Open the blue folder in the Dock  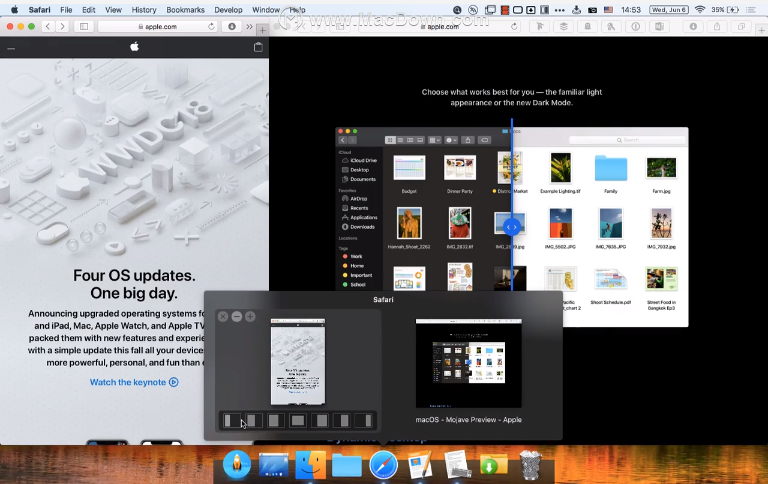point(347,464)
